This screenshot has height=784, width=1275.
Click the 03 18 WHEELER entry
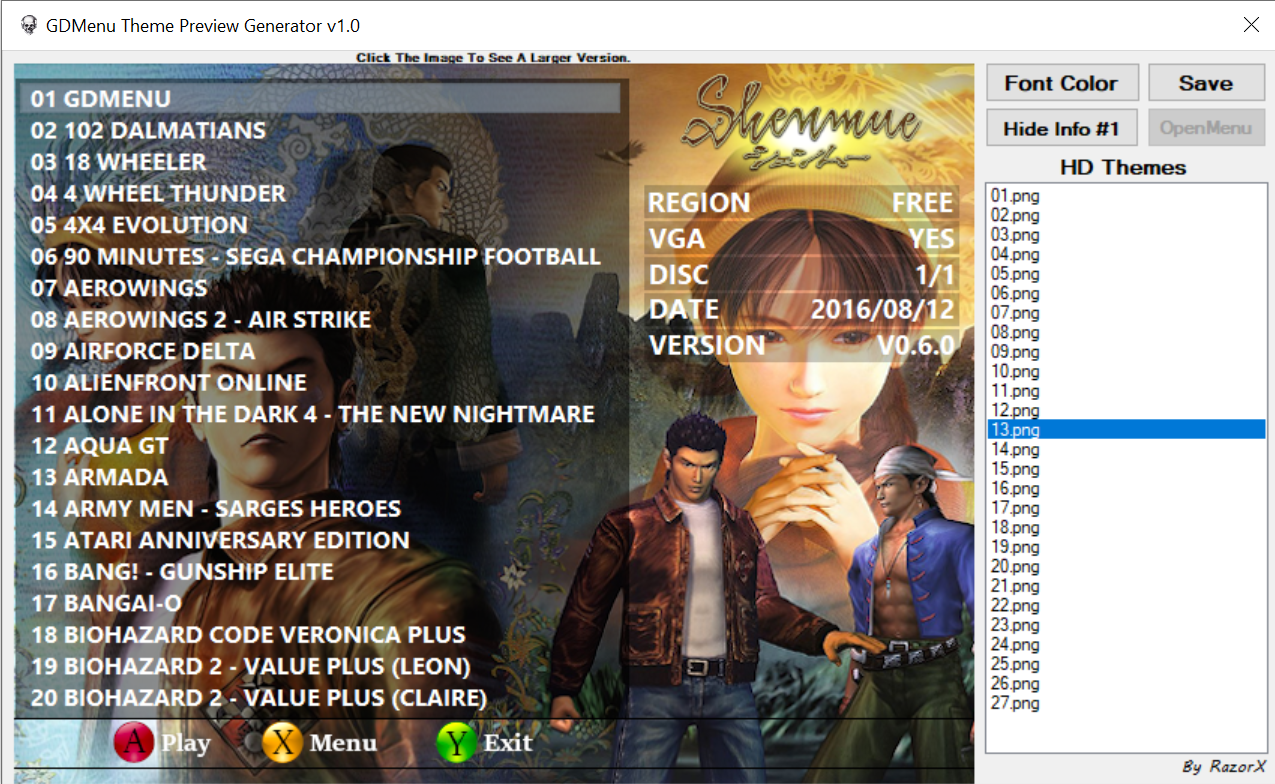tap(118, 162)
